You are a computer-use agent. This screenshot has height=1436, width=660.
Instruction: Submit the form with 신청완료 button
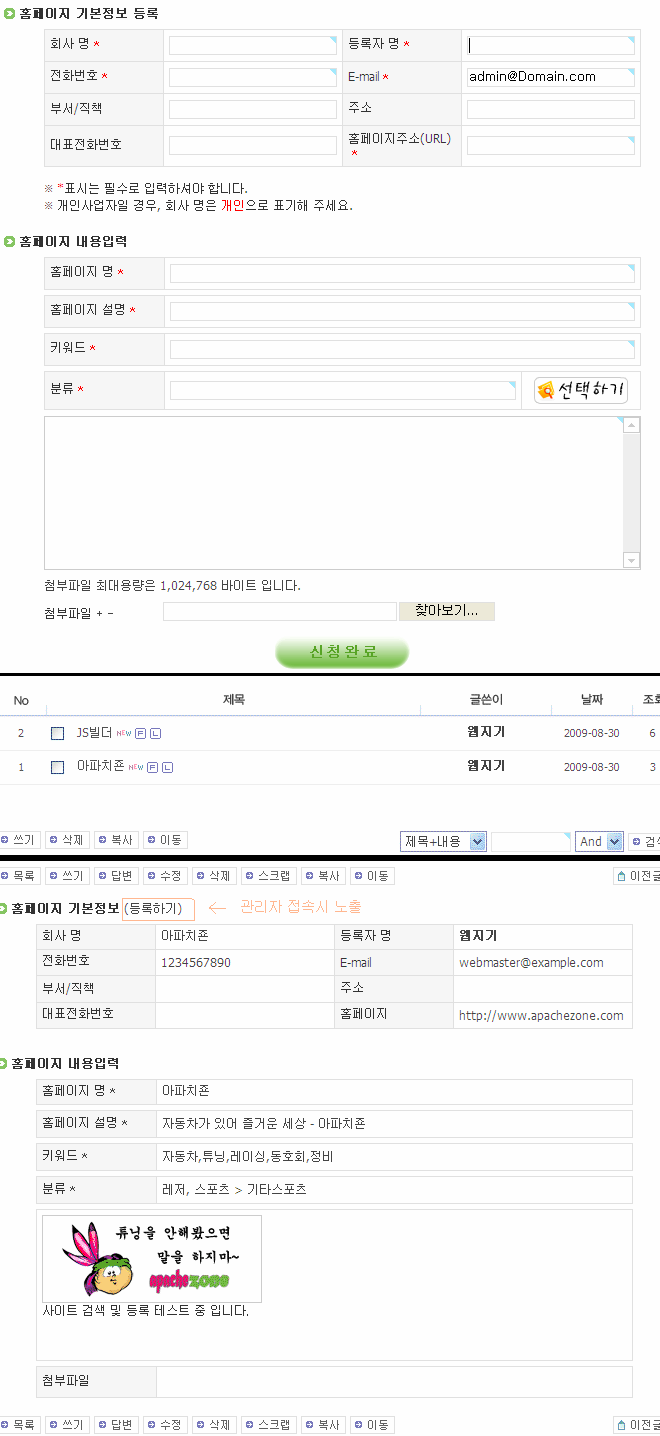point(342,652)
